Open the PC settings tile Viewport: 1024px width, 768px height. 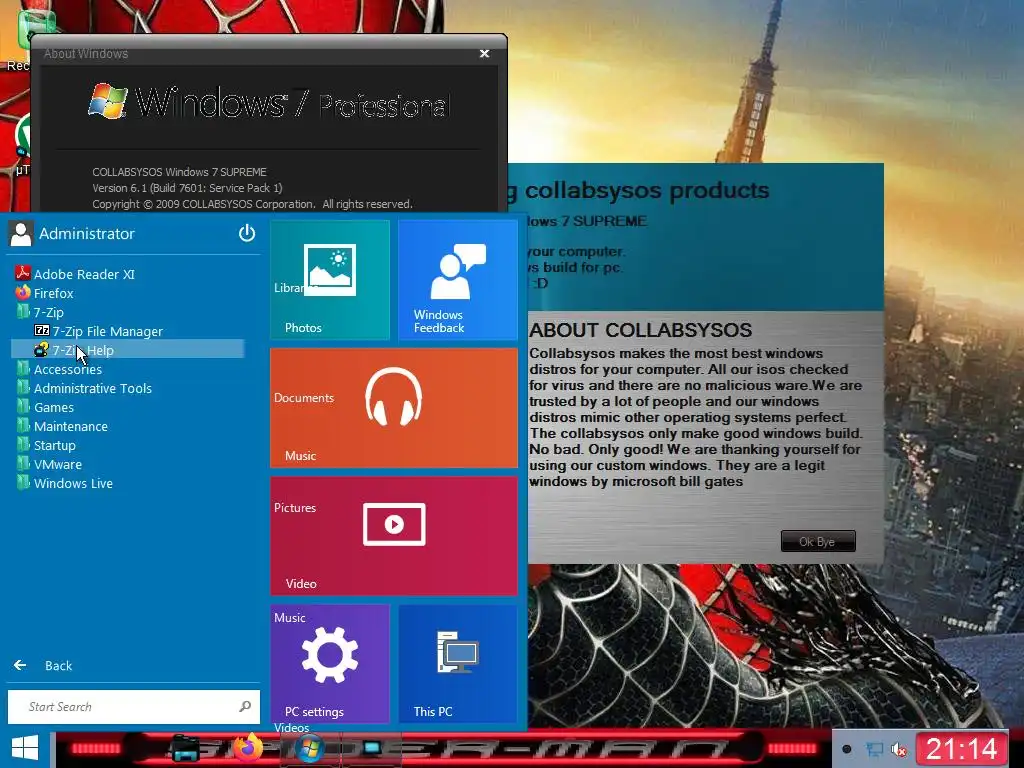pyautogui.click(x=330, y=664)
